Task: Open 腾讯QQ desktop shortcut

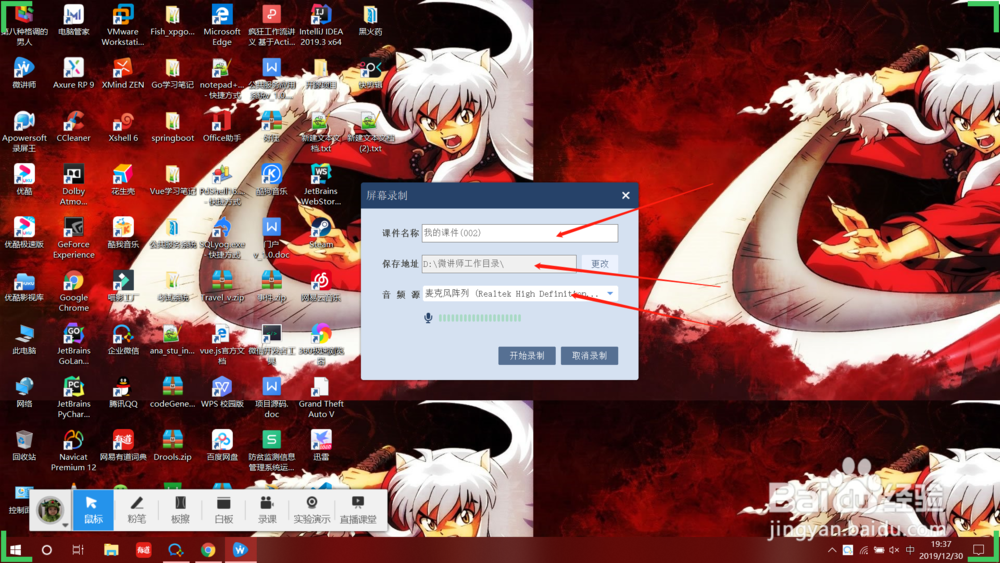Action: (x=122, y=392)
